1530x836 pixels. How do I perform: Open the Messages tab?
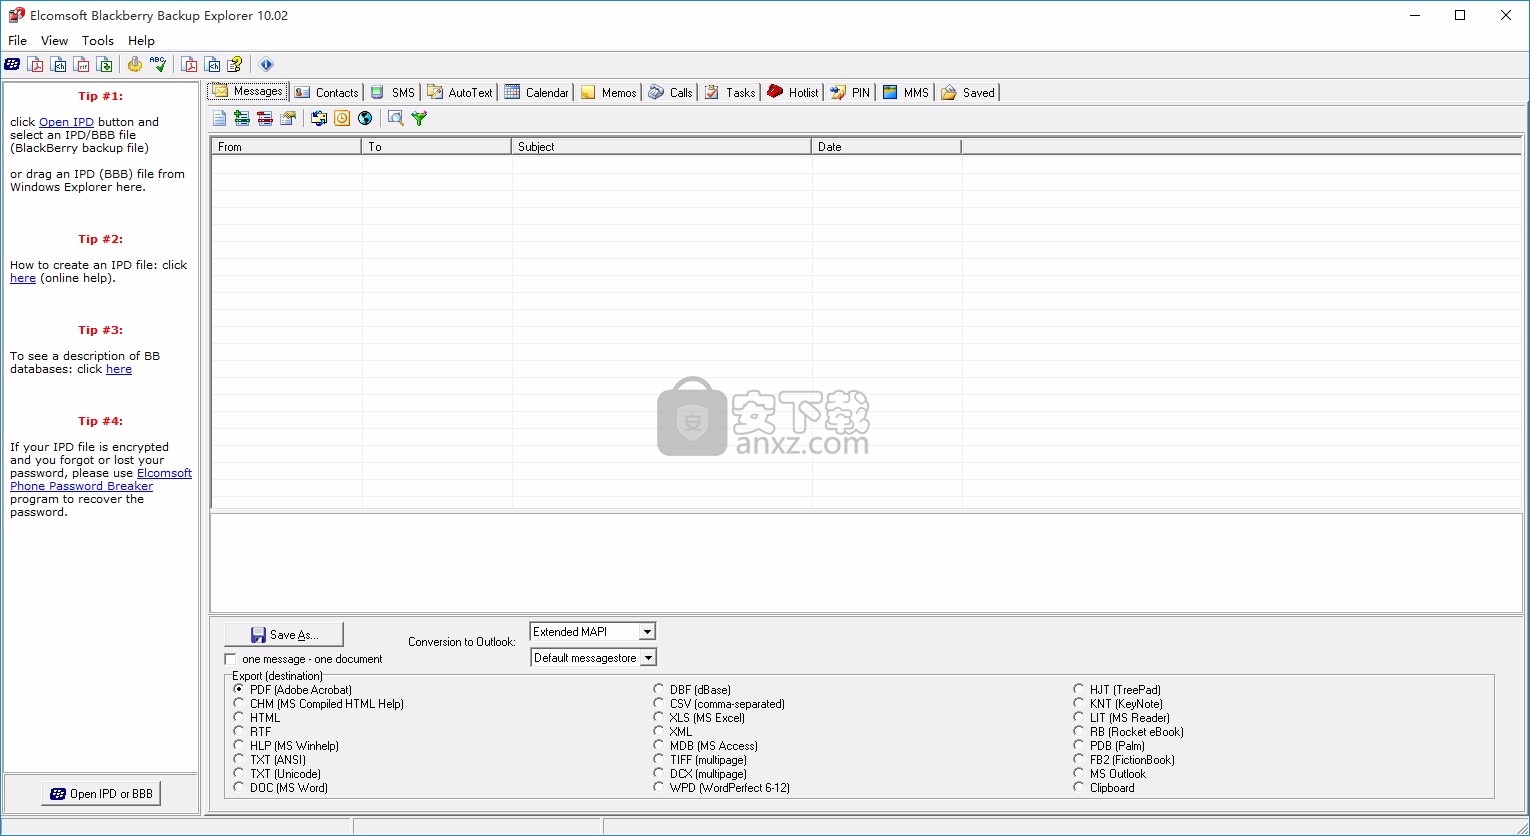248,92
